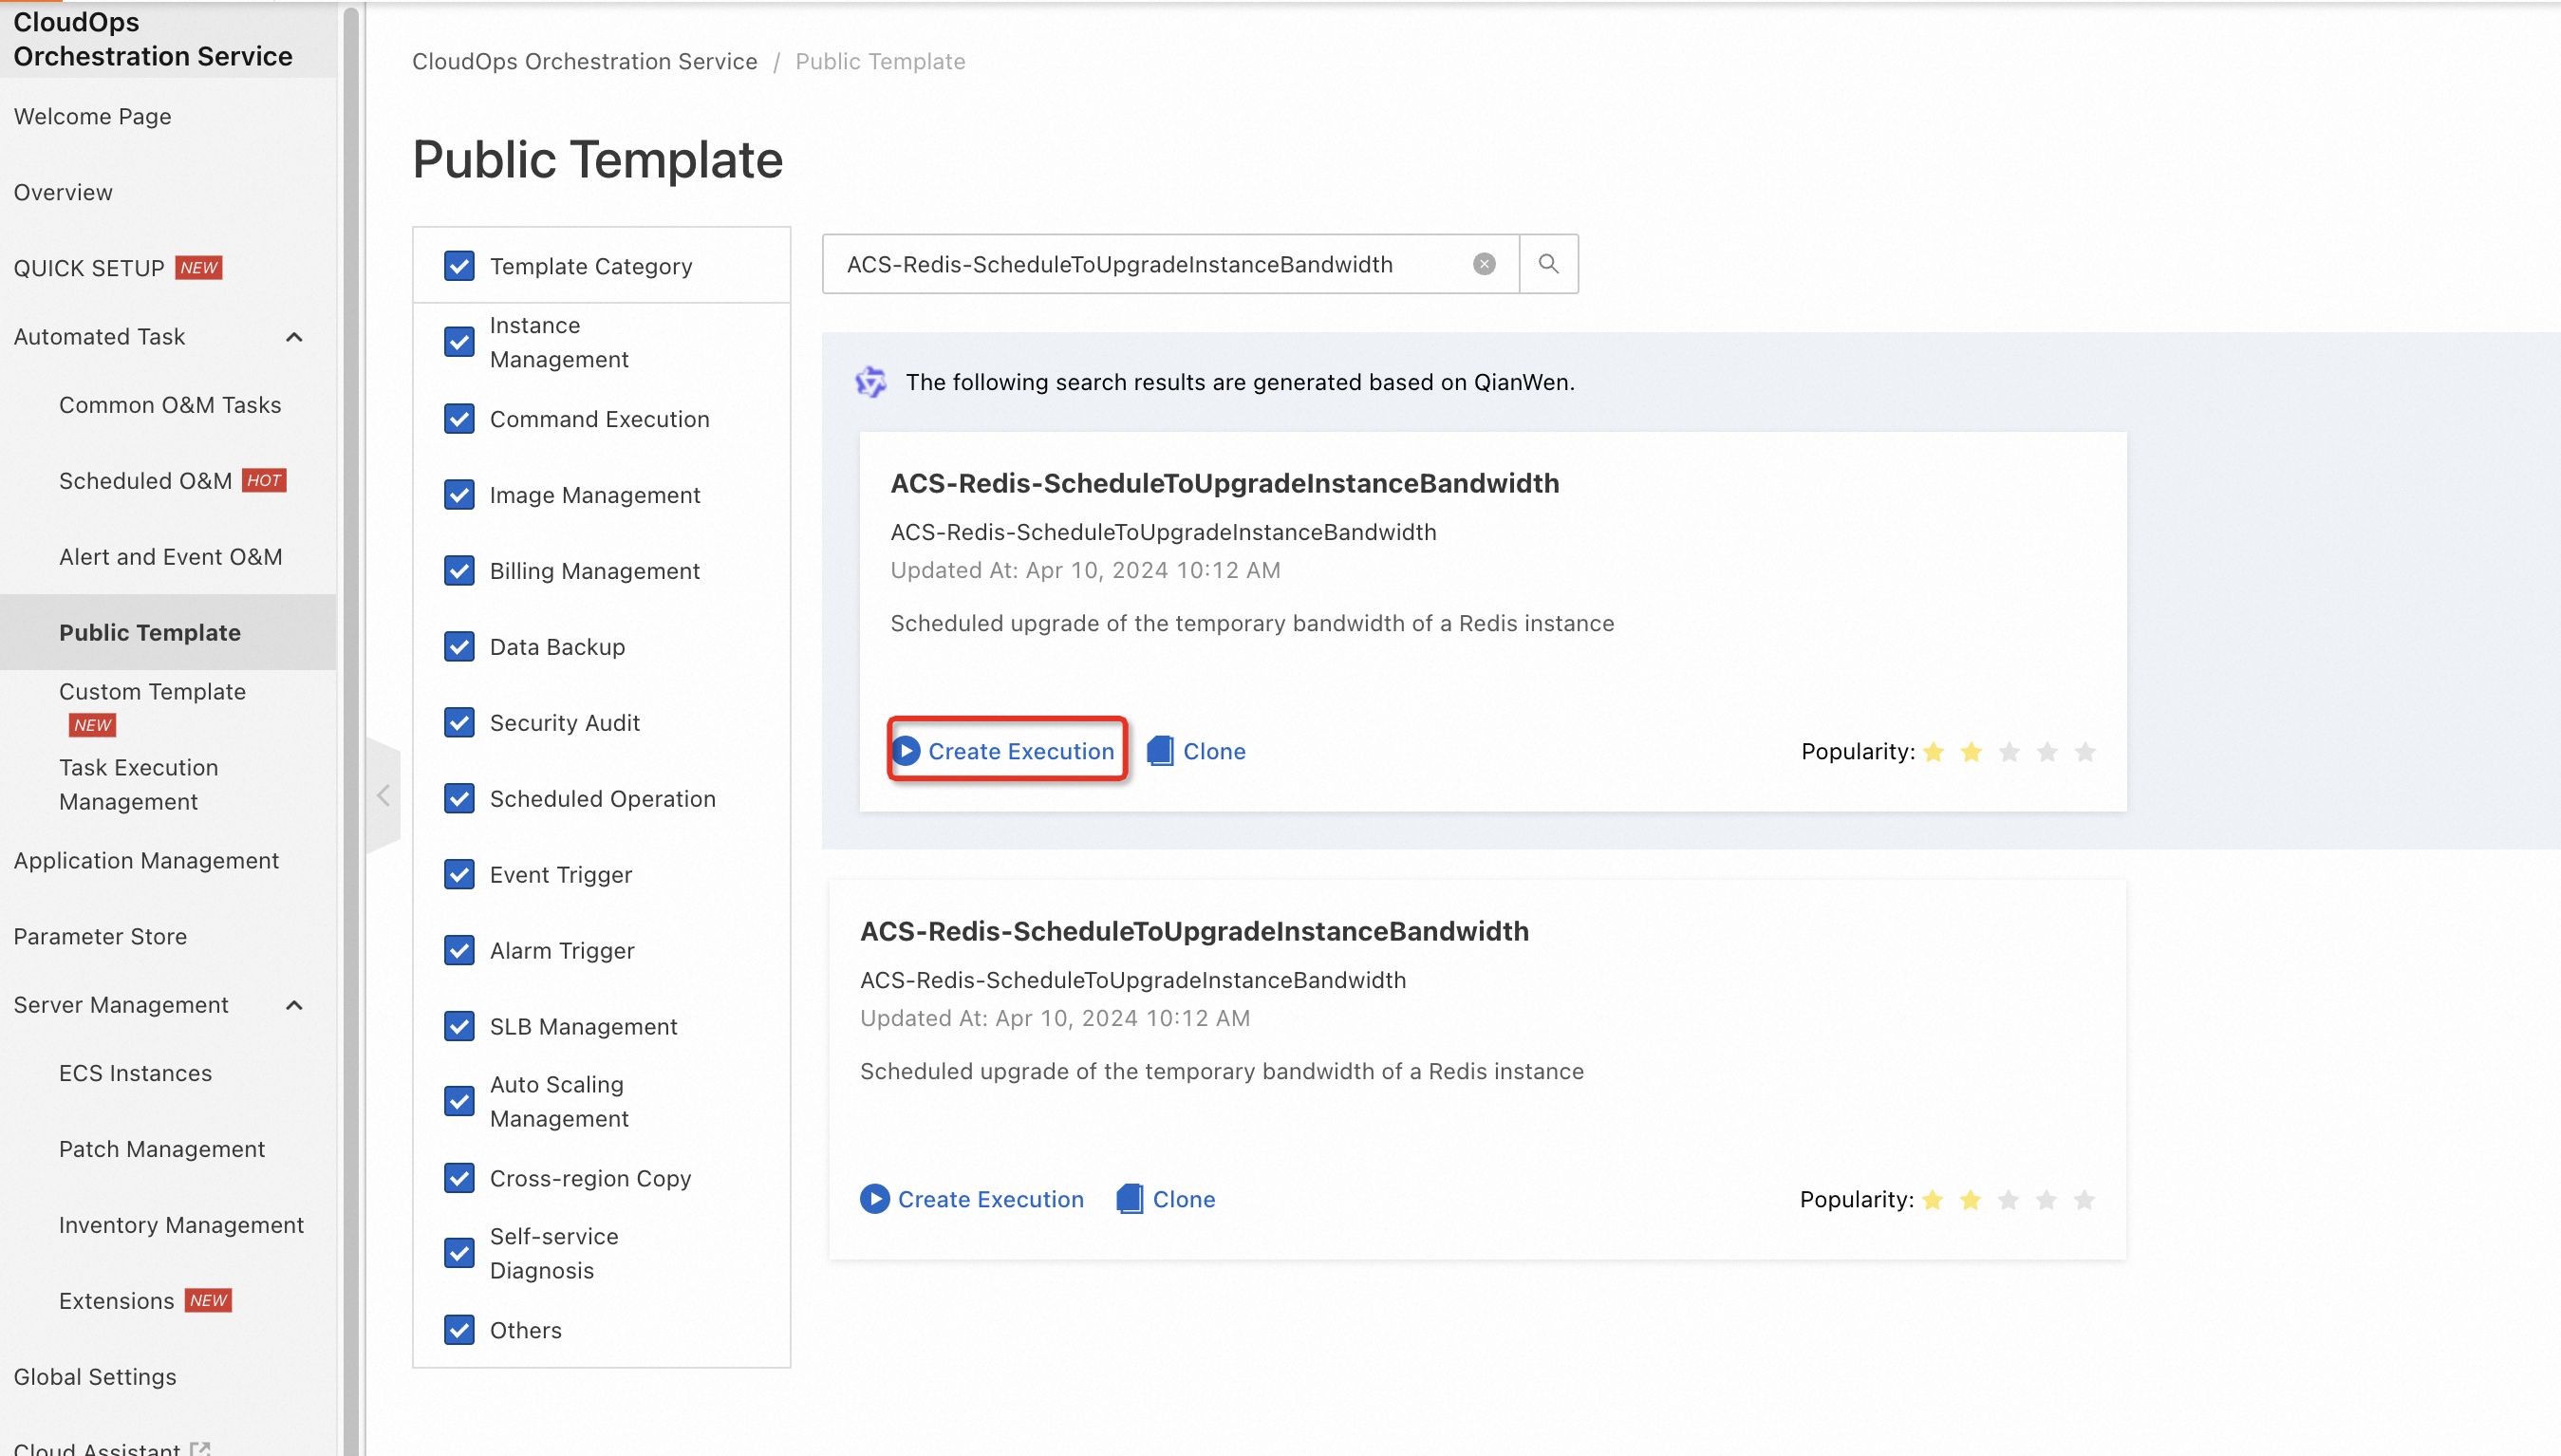The height and width of the screenshot is (1456, 2561).
Task: Click Create Execution text in first card
Action: tap(1021, 751)
